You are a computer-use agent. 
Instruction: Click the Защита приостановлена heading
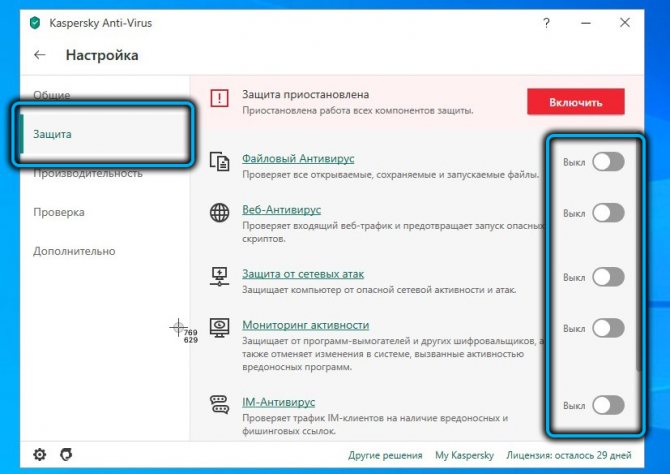306,94
